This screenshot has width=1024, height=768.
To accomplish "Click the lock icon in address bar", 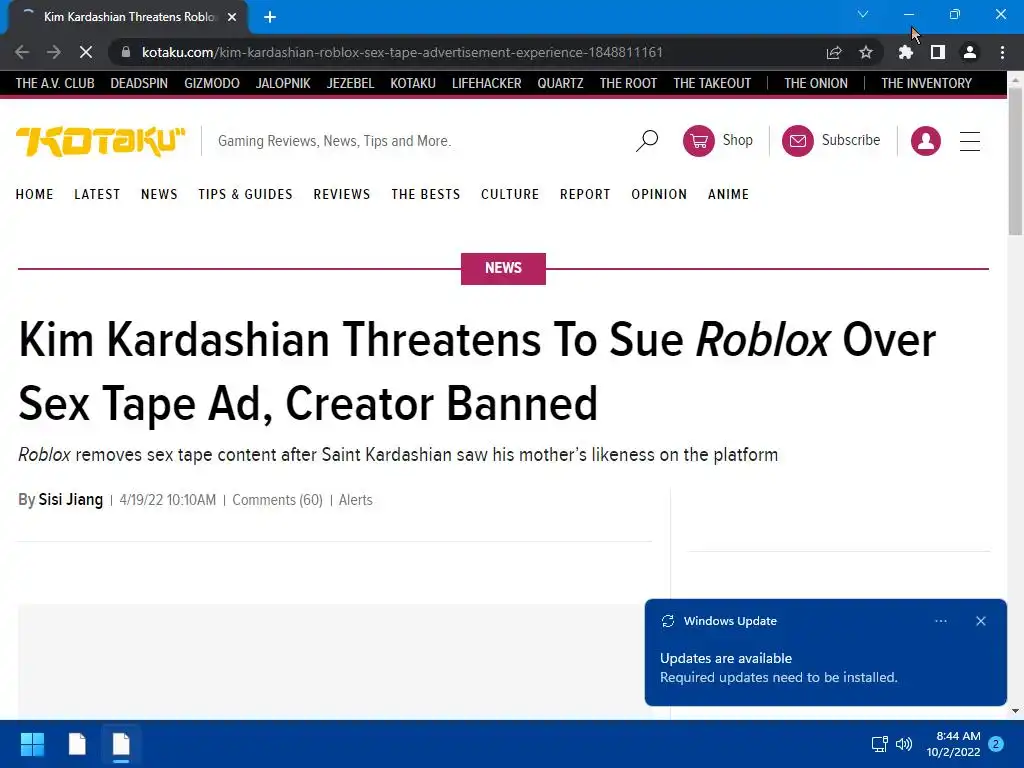I will click(126, 52).
